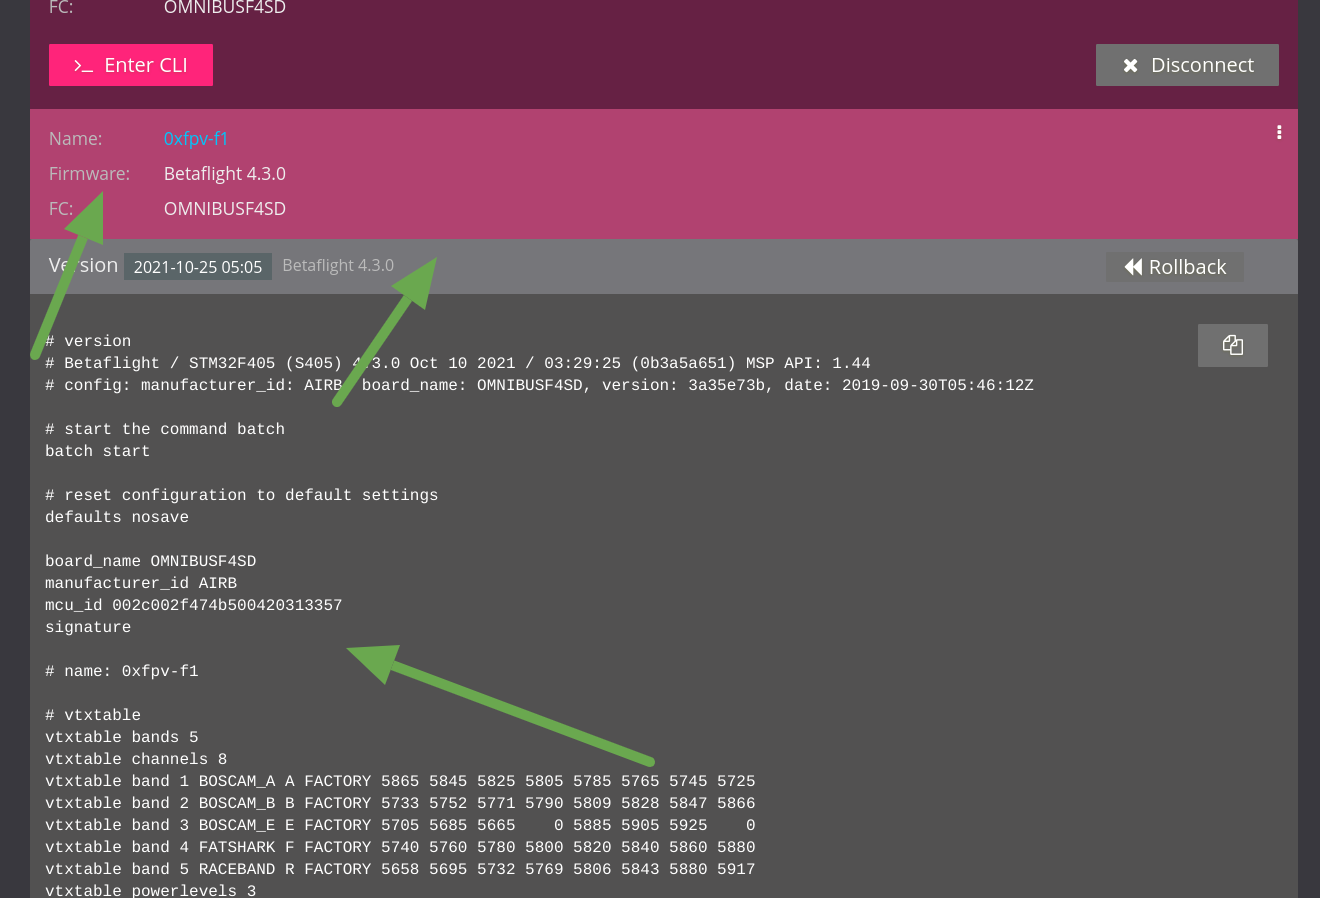1320x898 pixels.
Task: Click the Enter CLI button
Action: tap(131, 64)
